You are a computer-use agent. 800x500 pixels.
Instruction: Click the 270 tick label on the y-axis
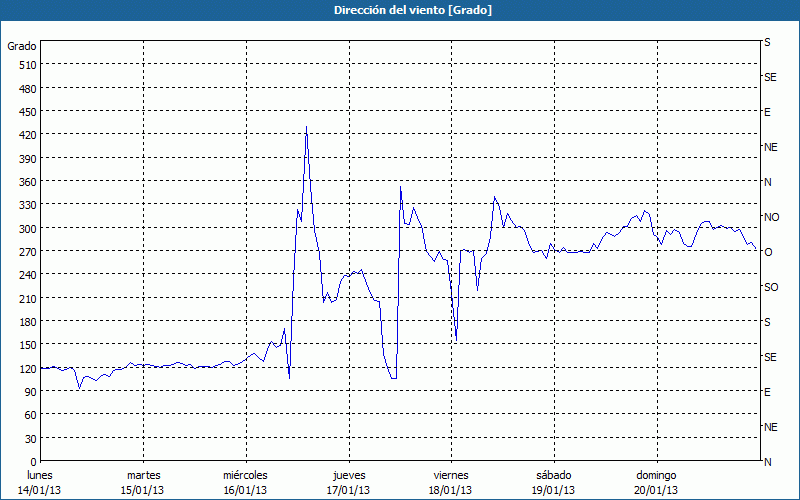click(x=26, y=252)
